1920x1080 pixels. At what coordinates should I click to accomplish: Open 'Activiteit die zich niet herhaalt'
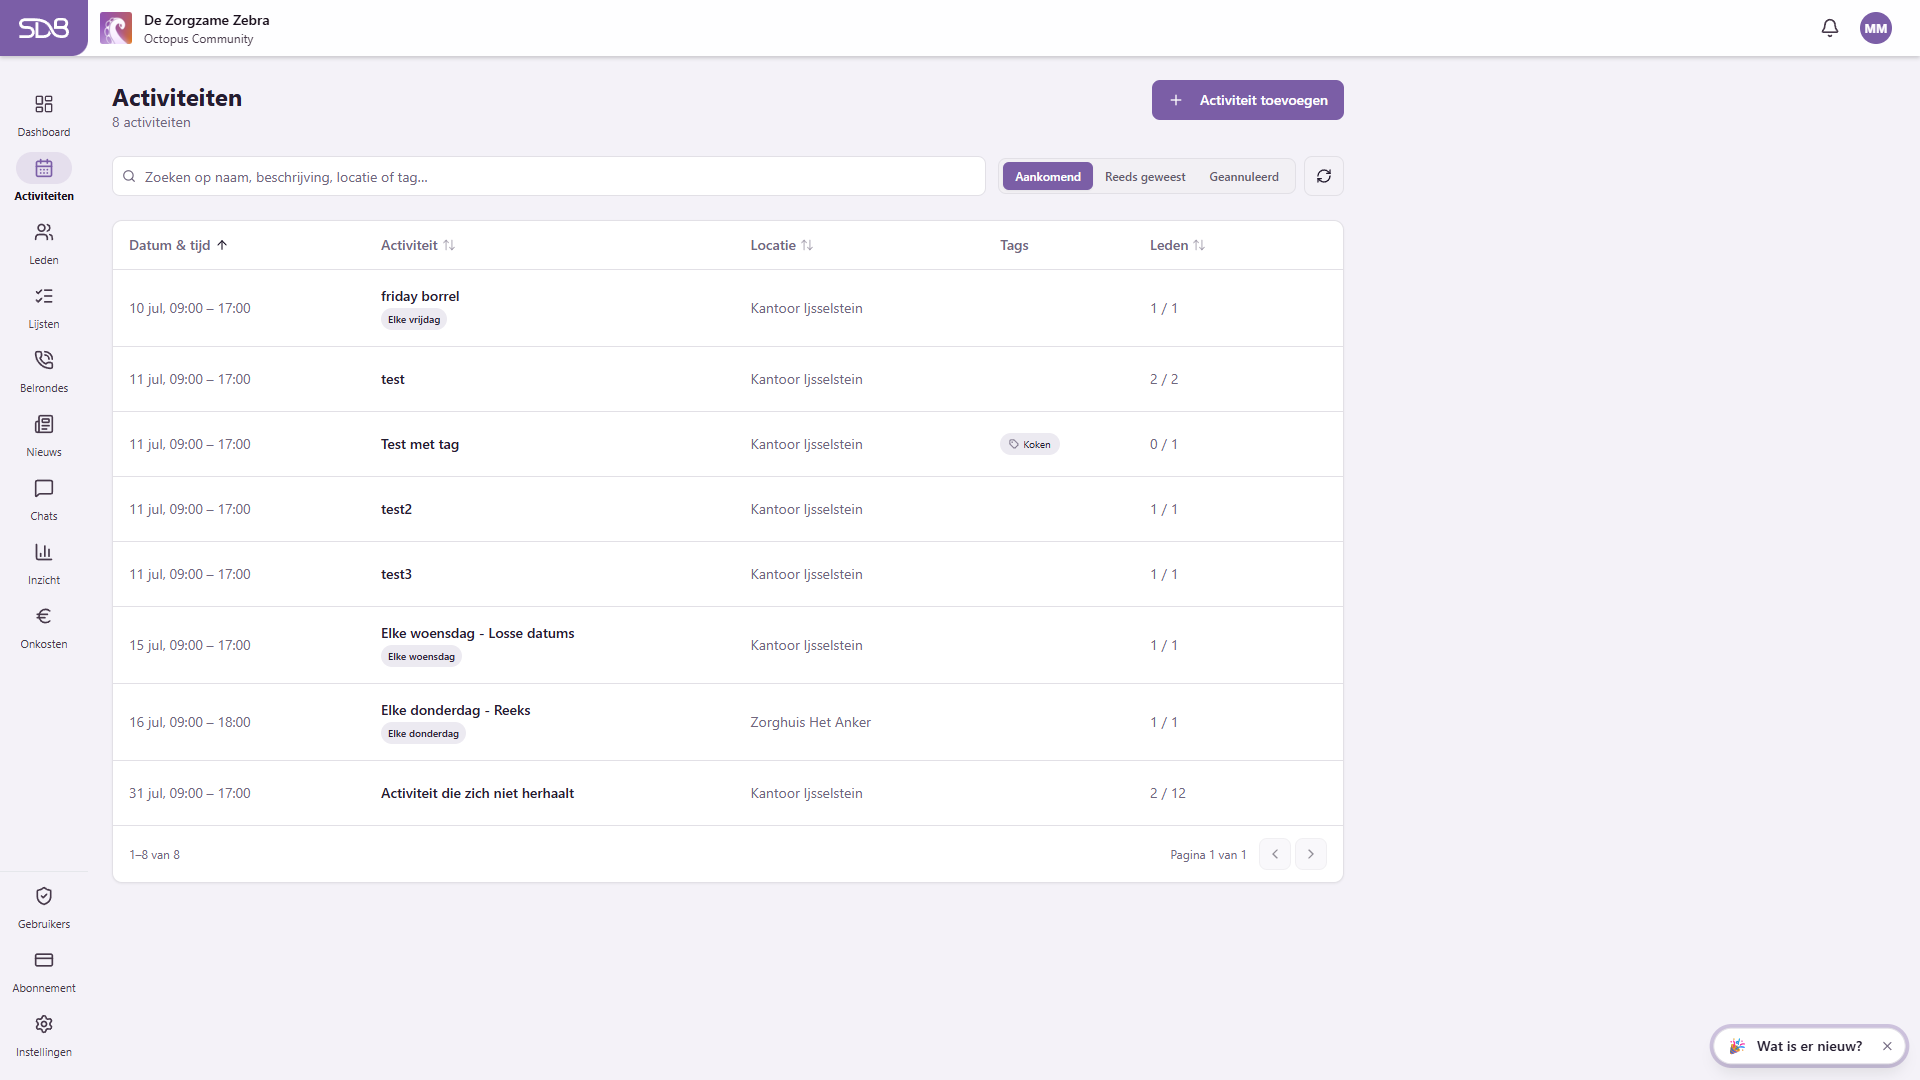tap(477, 793)
